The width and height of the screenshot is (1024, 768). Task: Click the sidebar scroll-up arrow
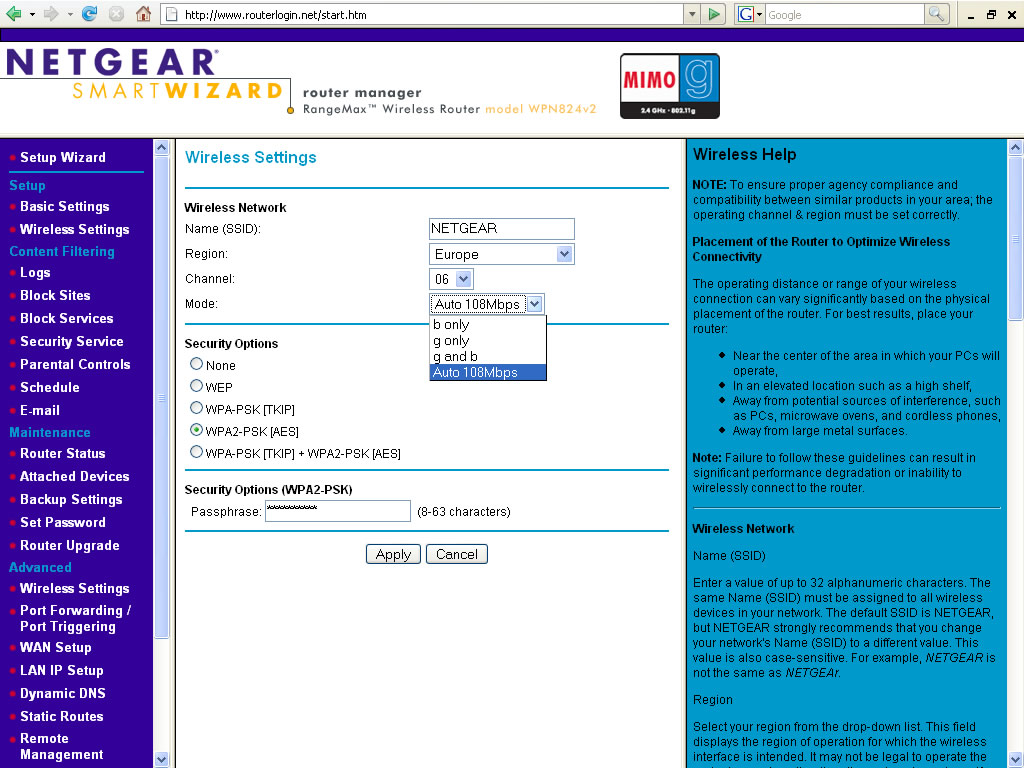point(161,148)
